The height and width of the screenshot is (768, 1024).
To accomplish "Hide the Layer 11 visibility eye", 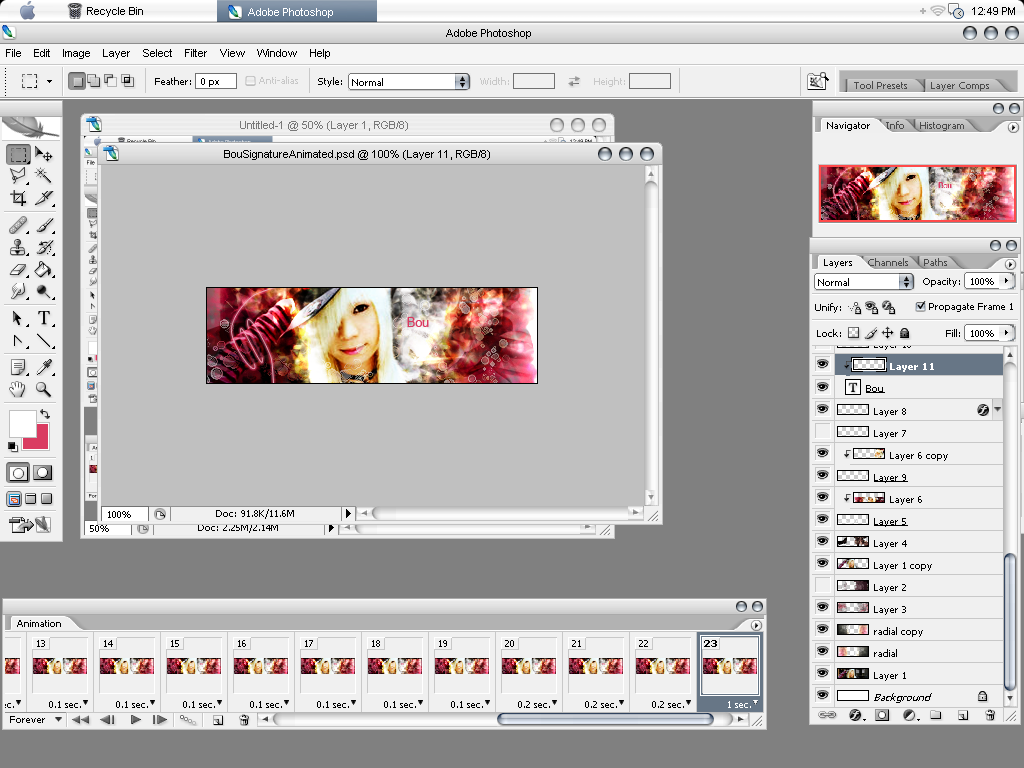I will click(823, 364).
